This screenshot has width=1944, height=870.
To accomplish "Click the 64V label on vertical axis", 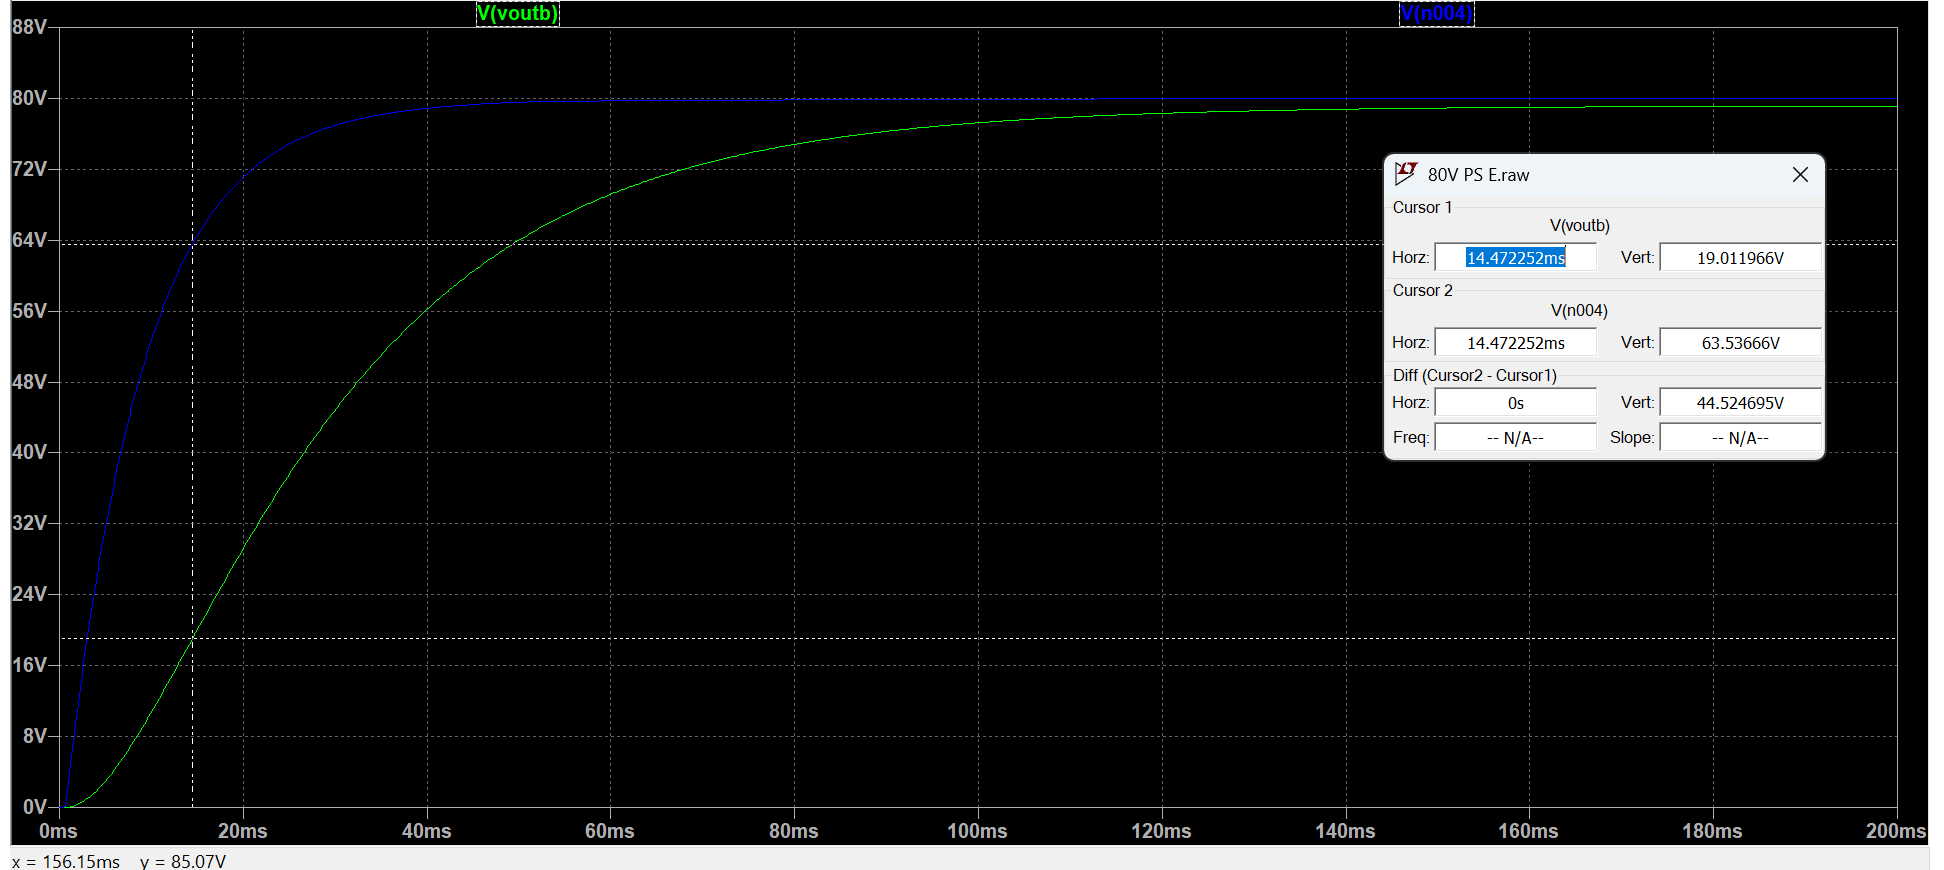I will [x=29, y=240].
